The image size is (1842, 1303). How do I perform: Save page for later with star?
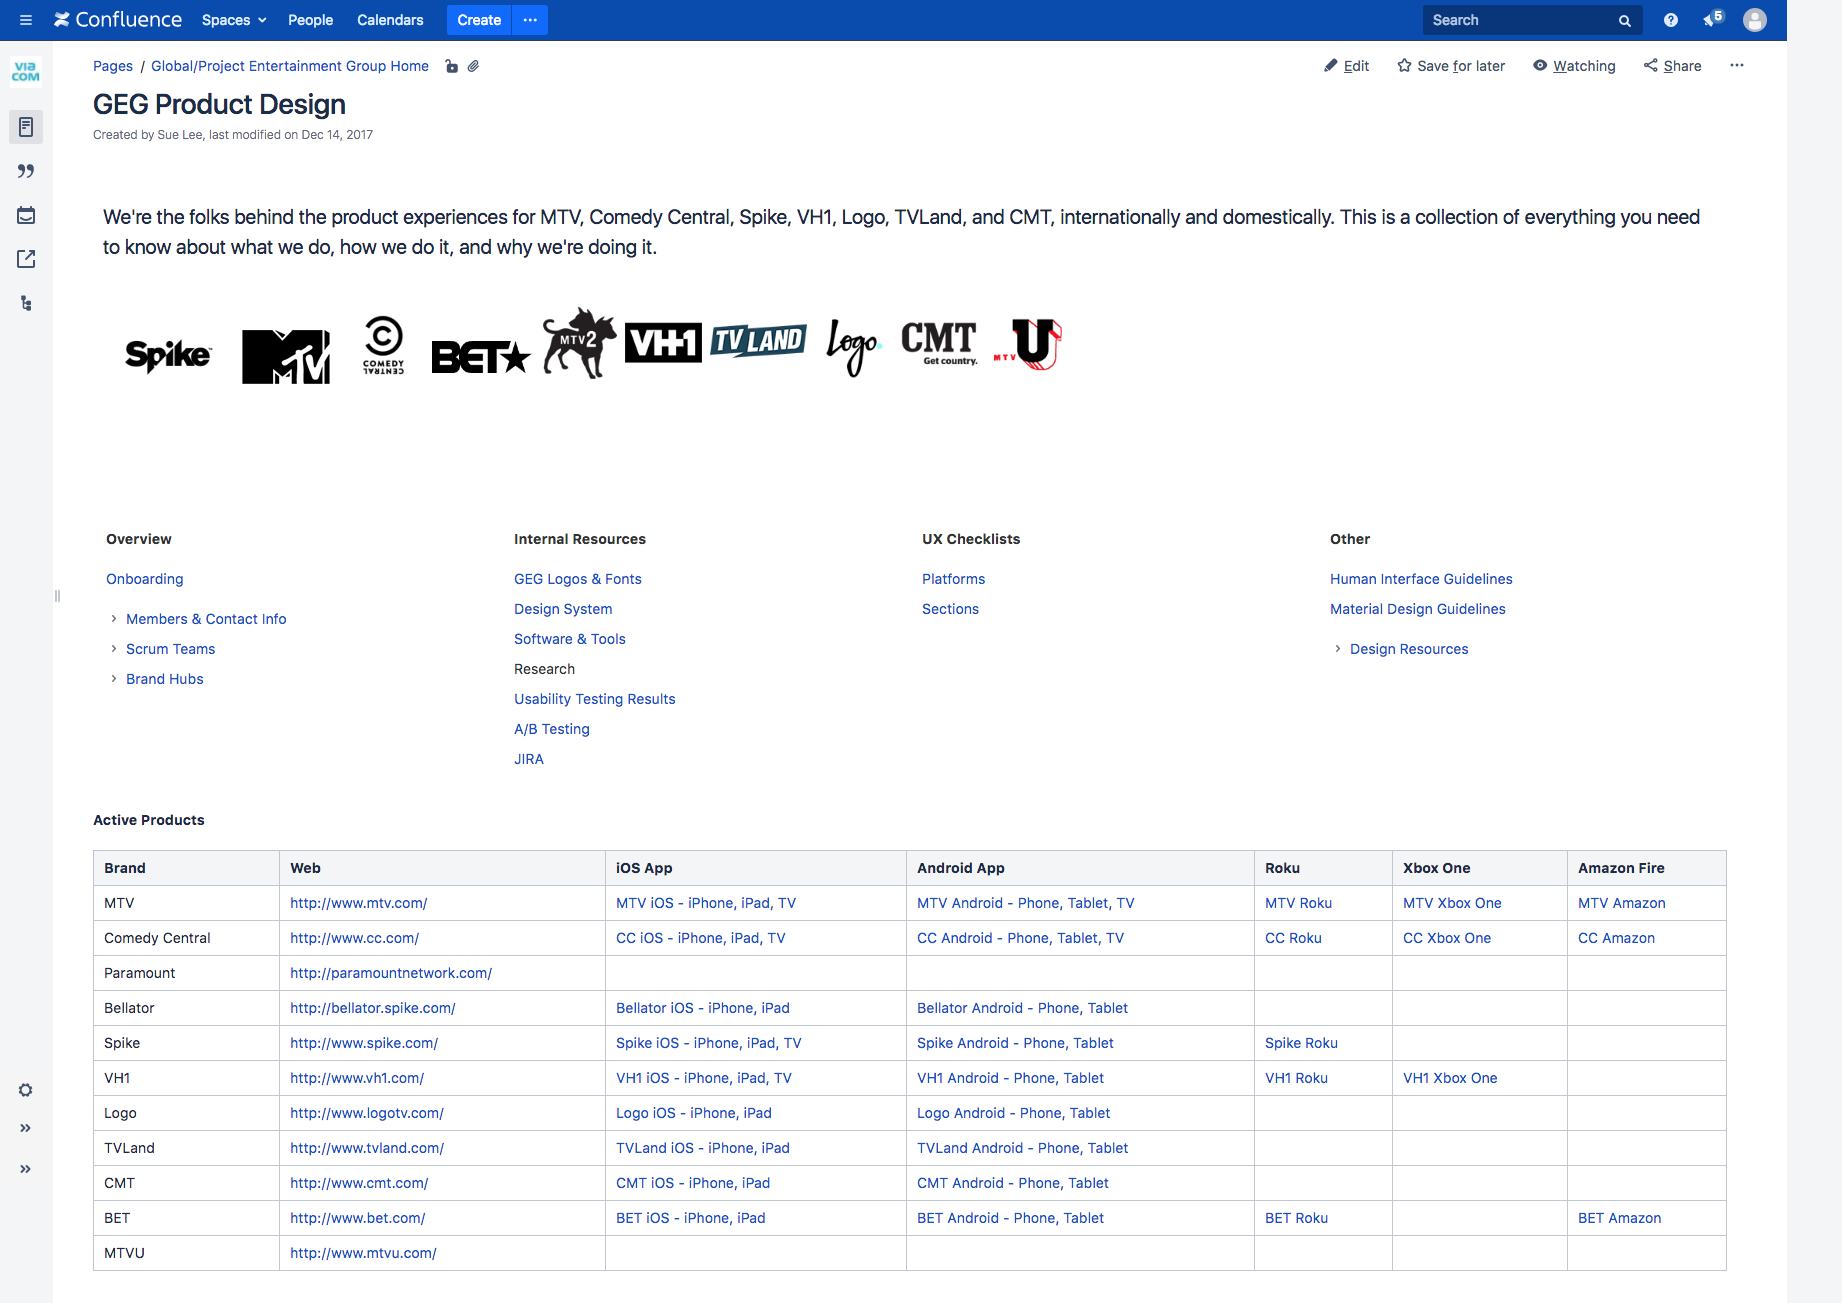1451,66
